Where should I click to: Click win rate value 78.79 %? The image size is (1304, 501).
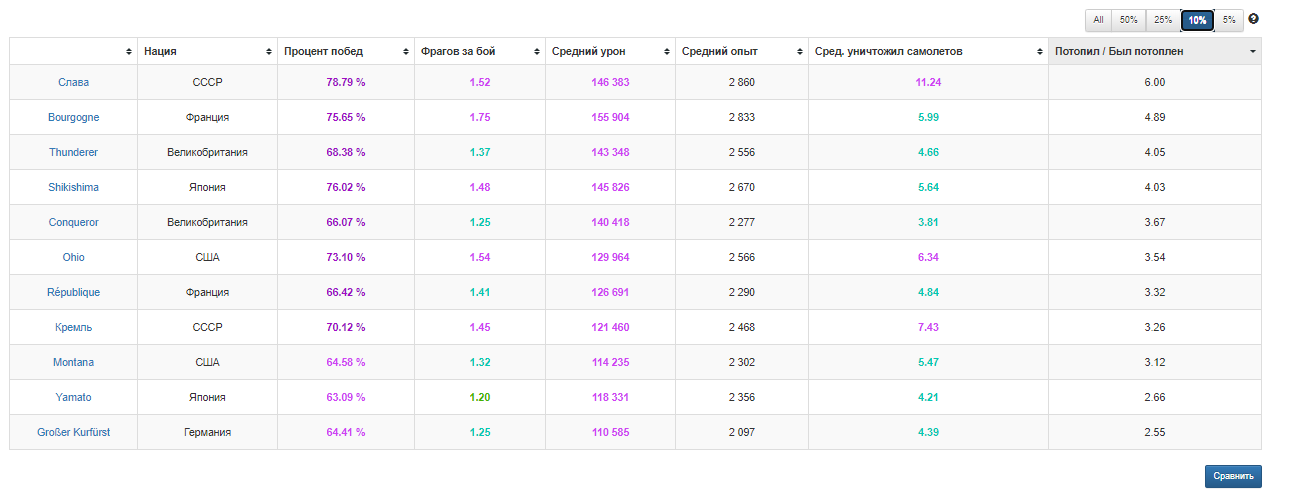[346, 82]
